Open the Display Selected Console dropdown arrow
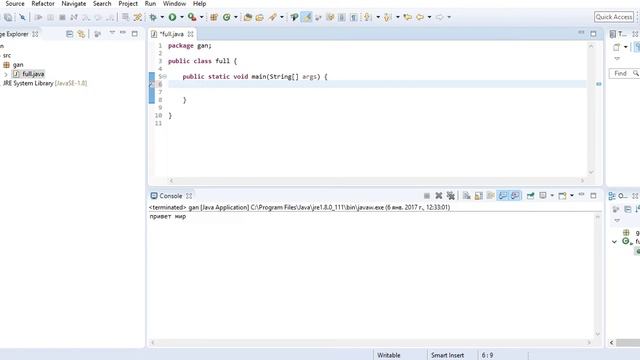This screenshot has height=360, width=640. click(552, 196)
